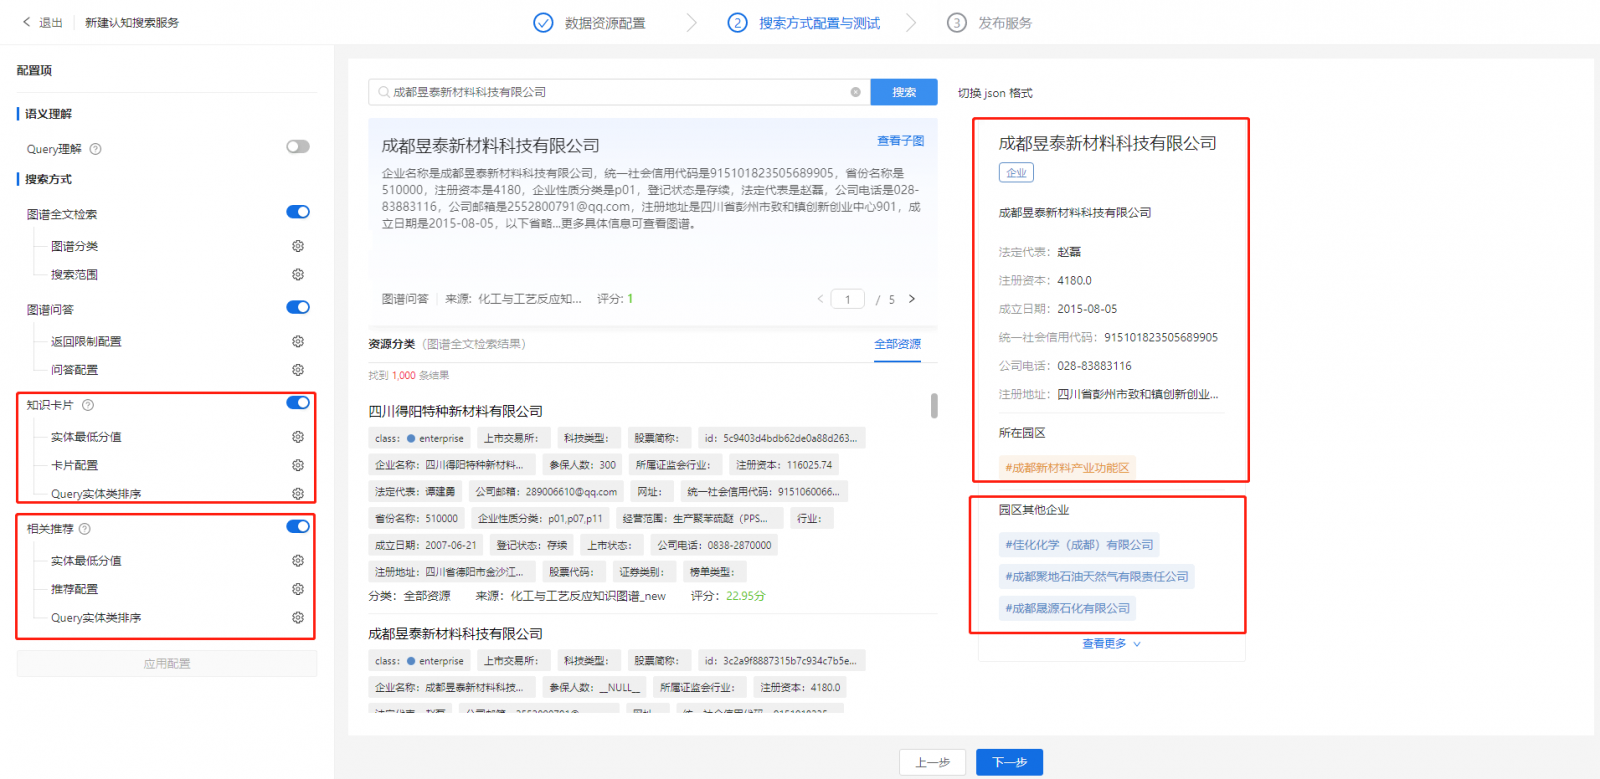This screenshot has width=1600, height=779.
Task: Disable 图谱全文检索 switch
Action: click(x=298, y=212)
